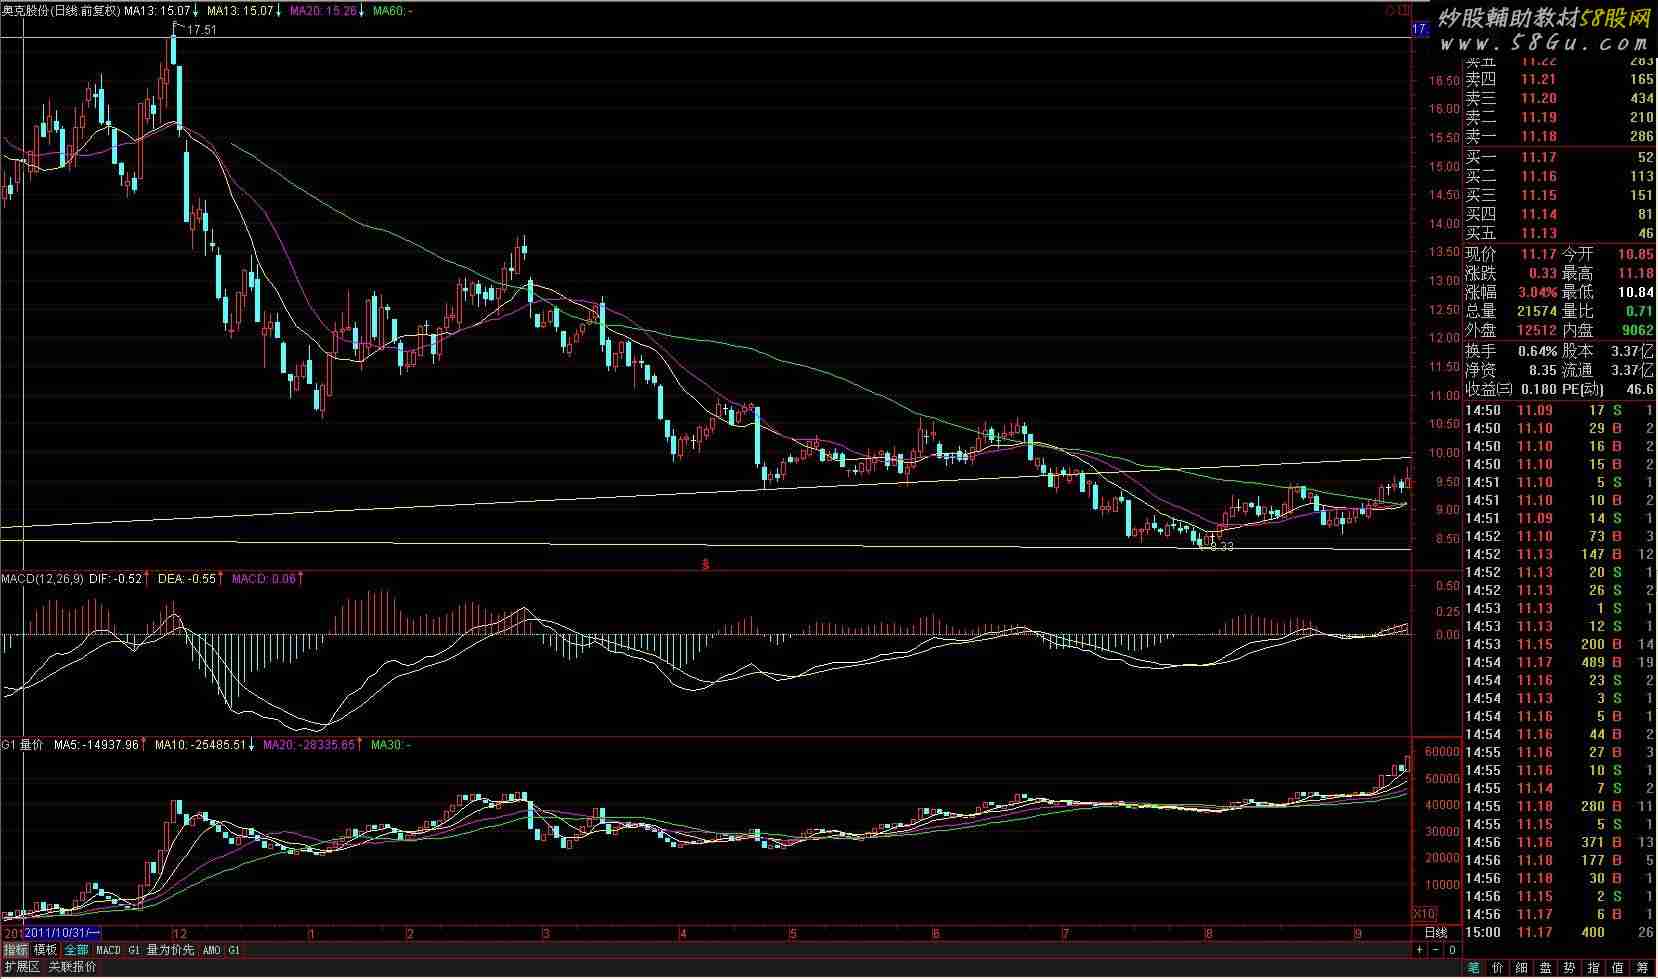The image size is (1658, 979).
Task: Click the PE(动) 46.6 value
Action: coord(1639,389)
